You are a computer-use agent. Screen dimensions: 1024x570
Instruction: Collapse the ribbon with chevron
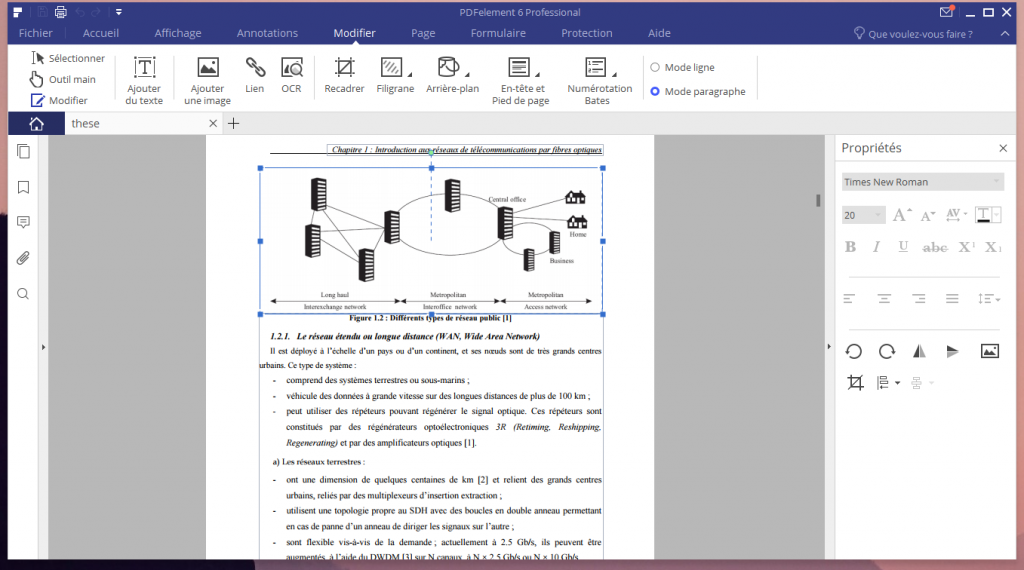1004,33
